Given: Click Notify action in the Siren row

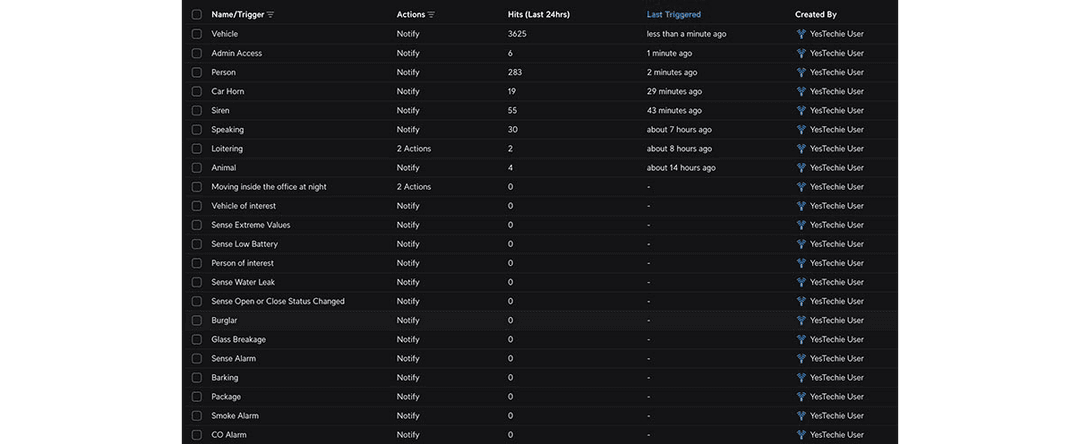Looking at the screenshot, I should coord(408,110).
